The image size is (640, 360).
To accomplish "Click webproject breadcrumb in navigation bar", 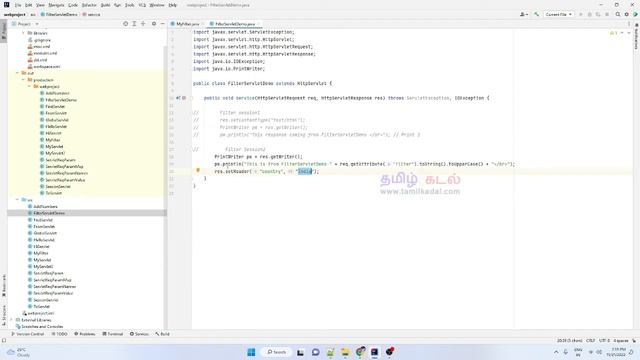I will (15, 14).
